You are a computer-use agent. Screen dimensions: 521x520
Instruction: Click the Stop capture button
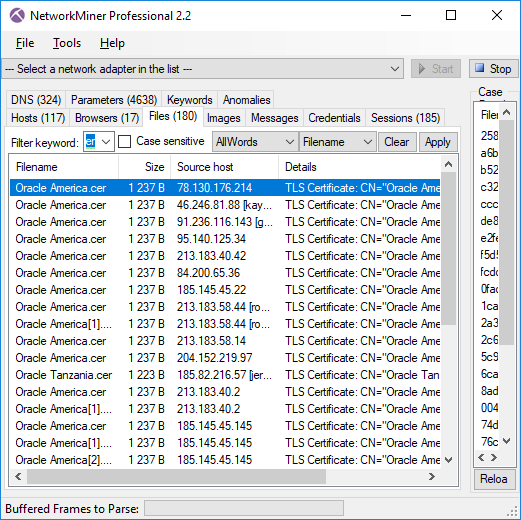494,69
